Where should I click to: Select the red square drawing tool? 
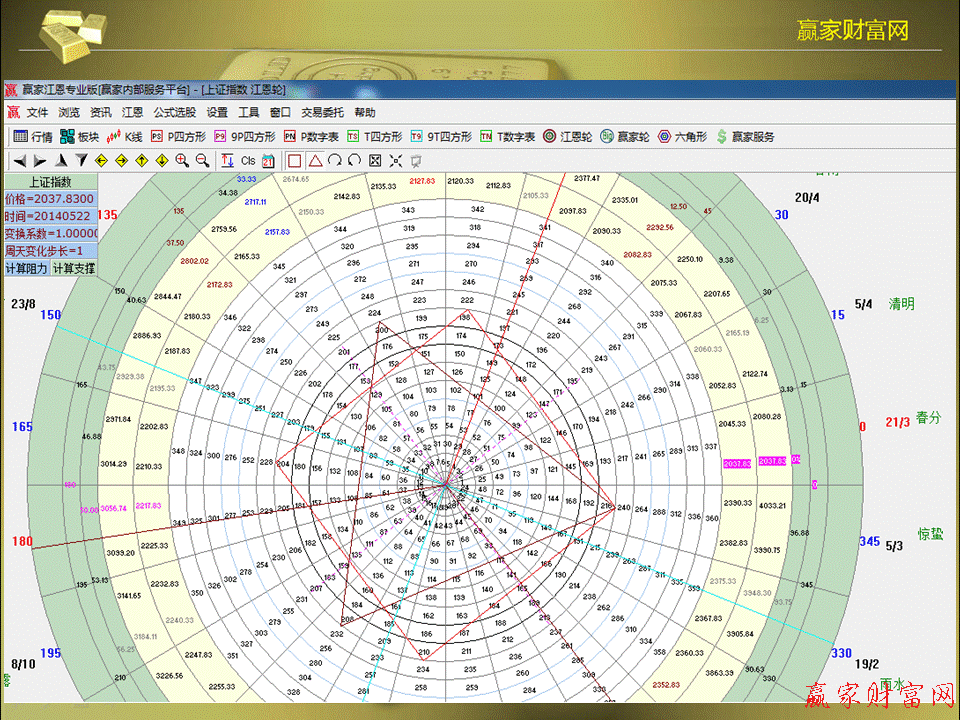click(x=294, y=161)
